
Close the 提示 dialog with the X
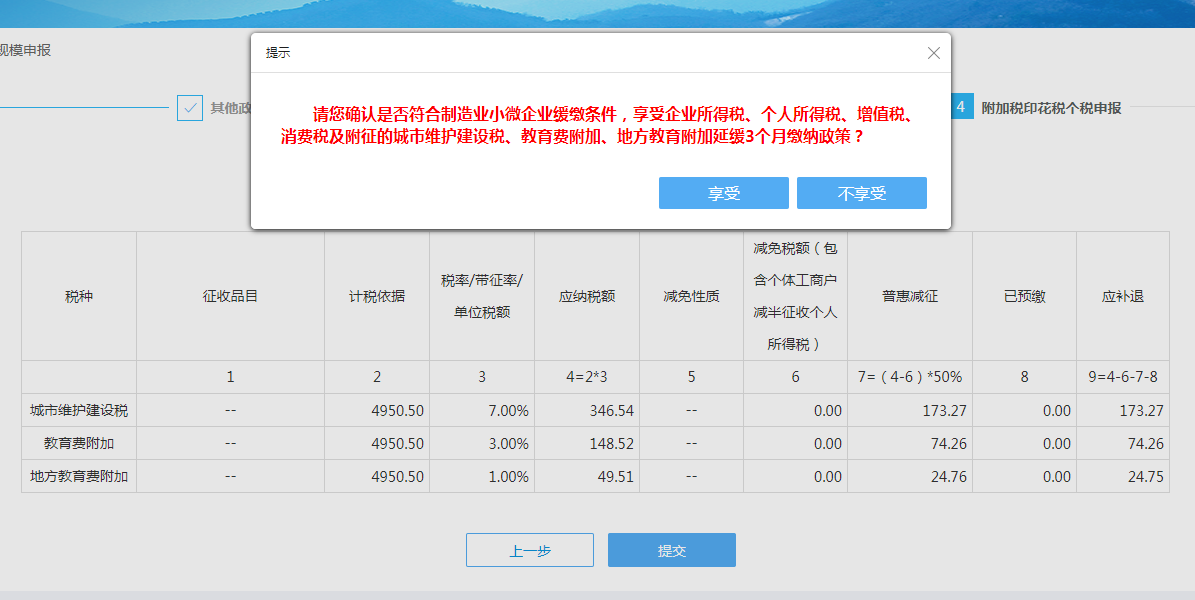(934, 53)
